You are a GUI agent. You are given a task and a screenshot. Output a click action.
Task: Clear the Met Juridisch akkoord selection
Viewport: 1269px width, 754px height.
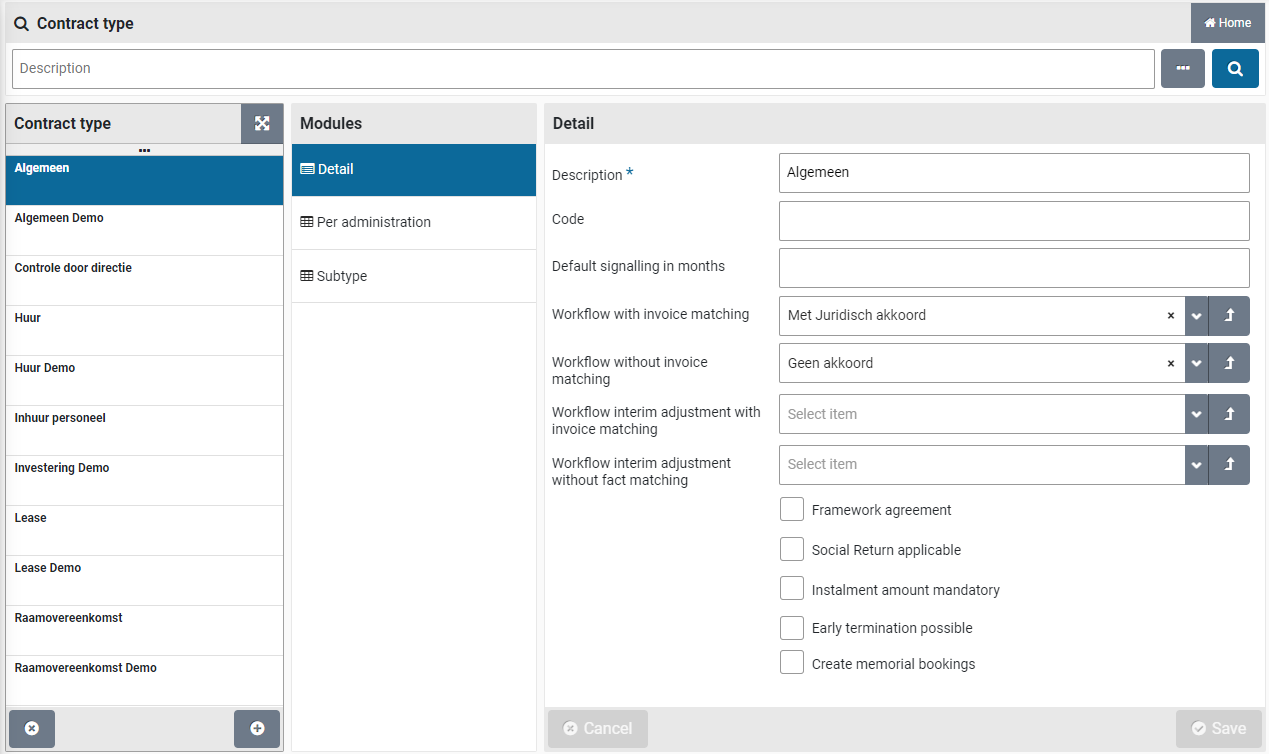click(1170, 316)
